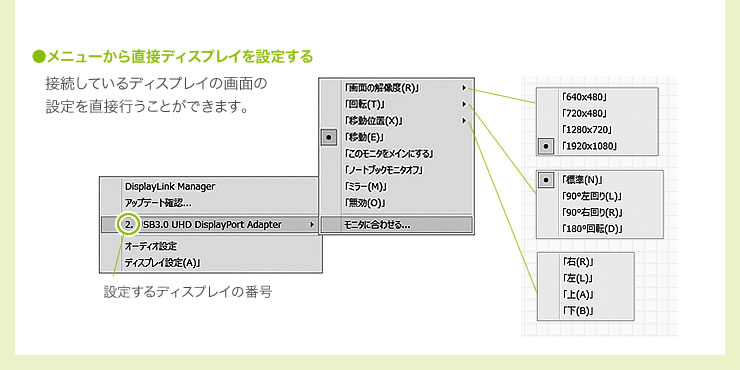Choose このモニタをメインにする option
The image size is (740, 370).
coord(397,154)
